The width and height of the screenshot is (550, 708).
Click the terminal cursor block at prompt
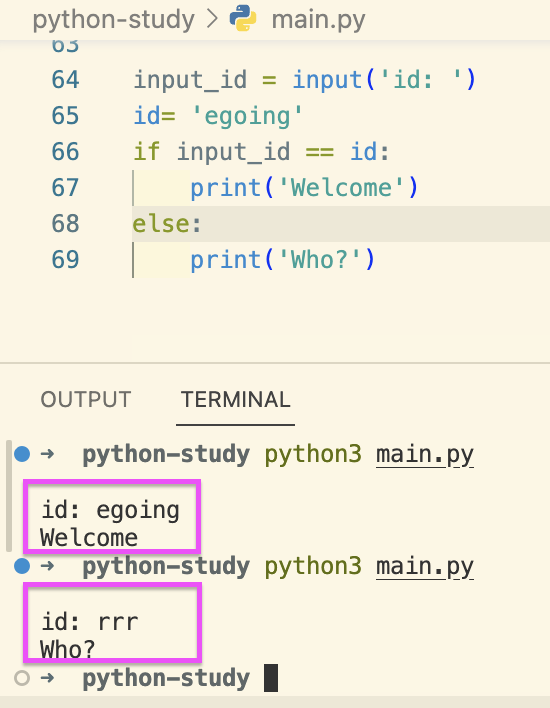tap(271, 678)
